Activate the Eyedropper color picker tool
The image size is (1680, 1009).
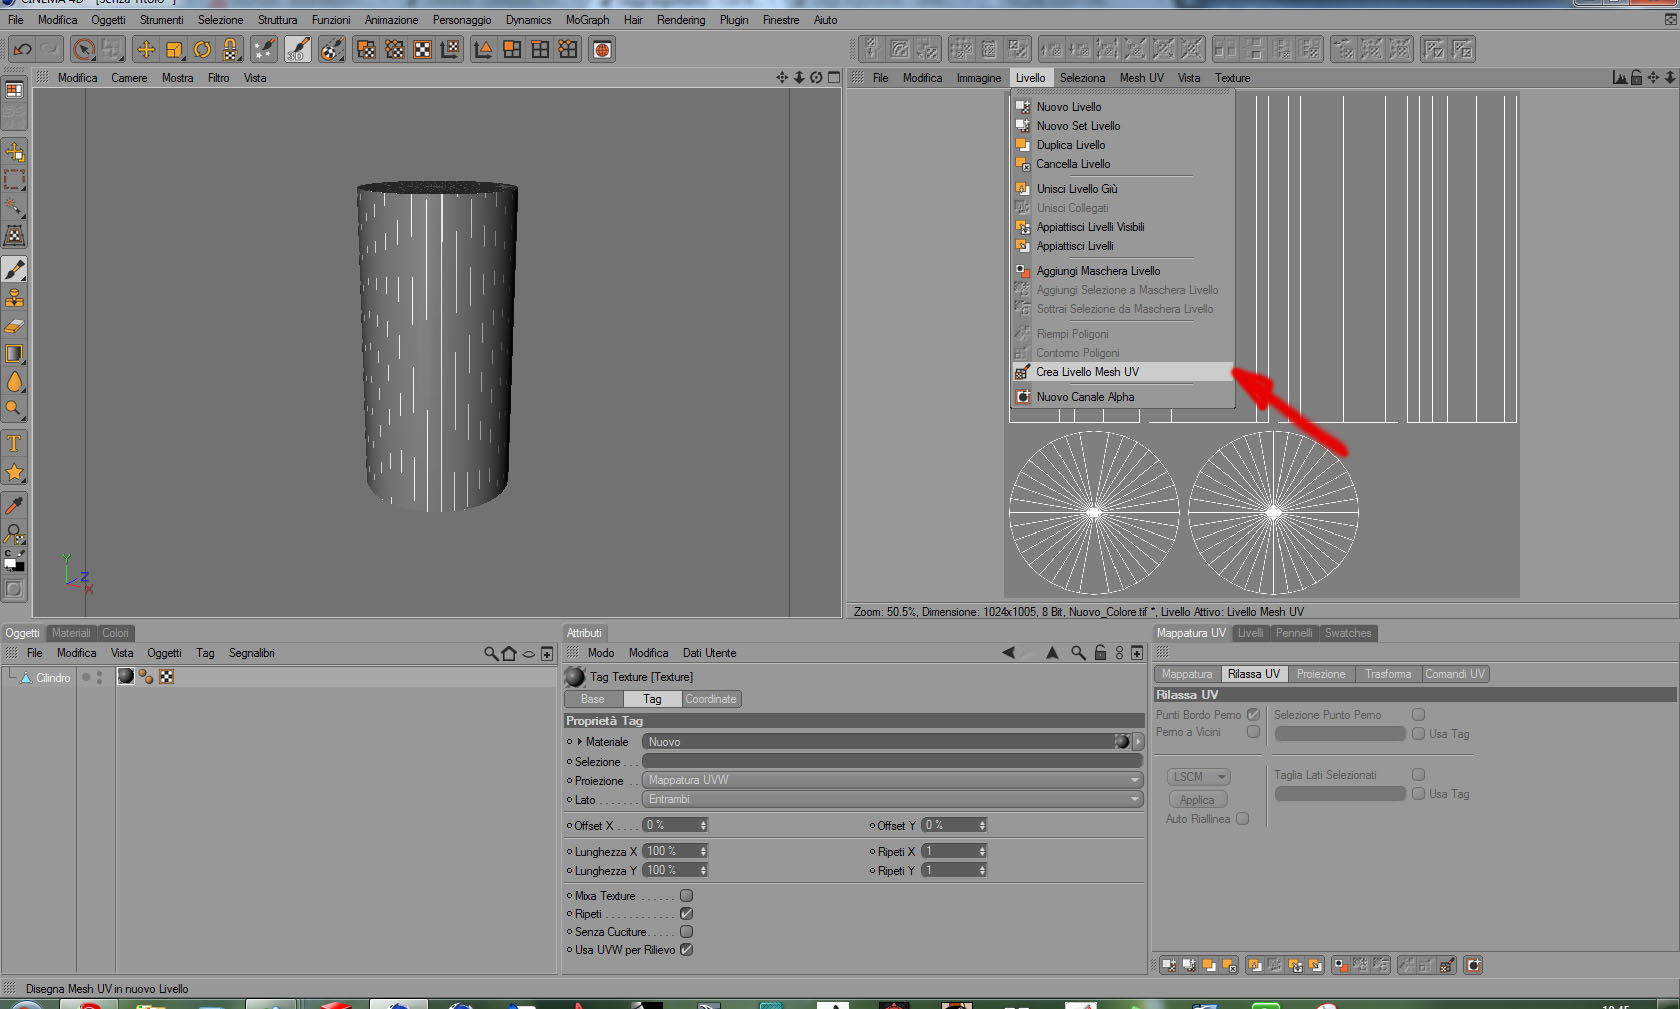[15, 506]
